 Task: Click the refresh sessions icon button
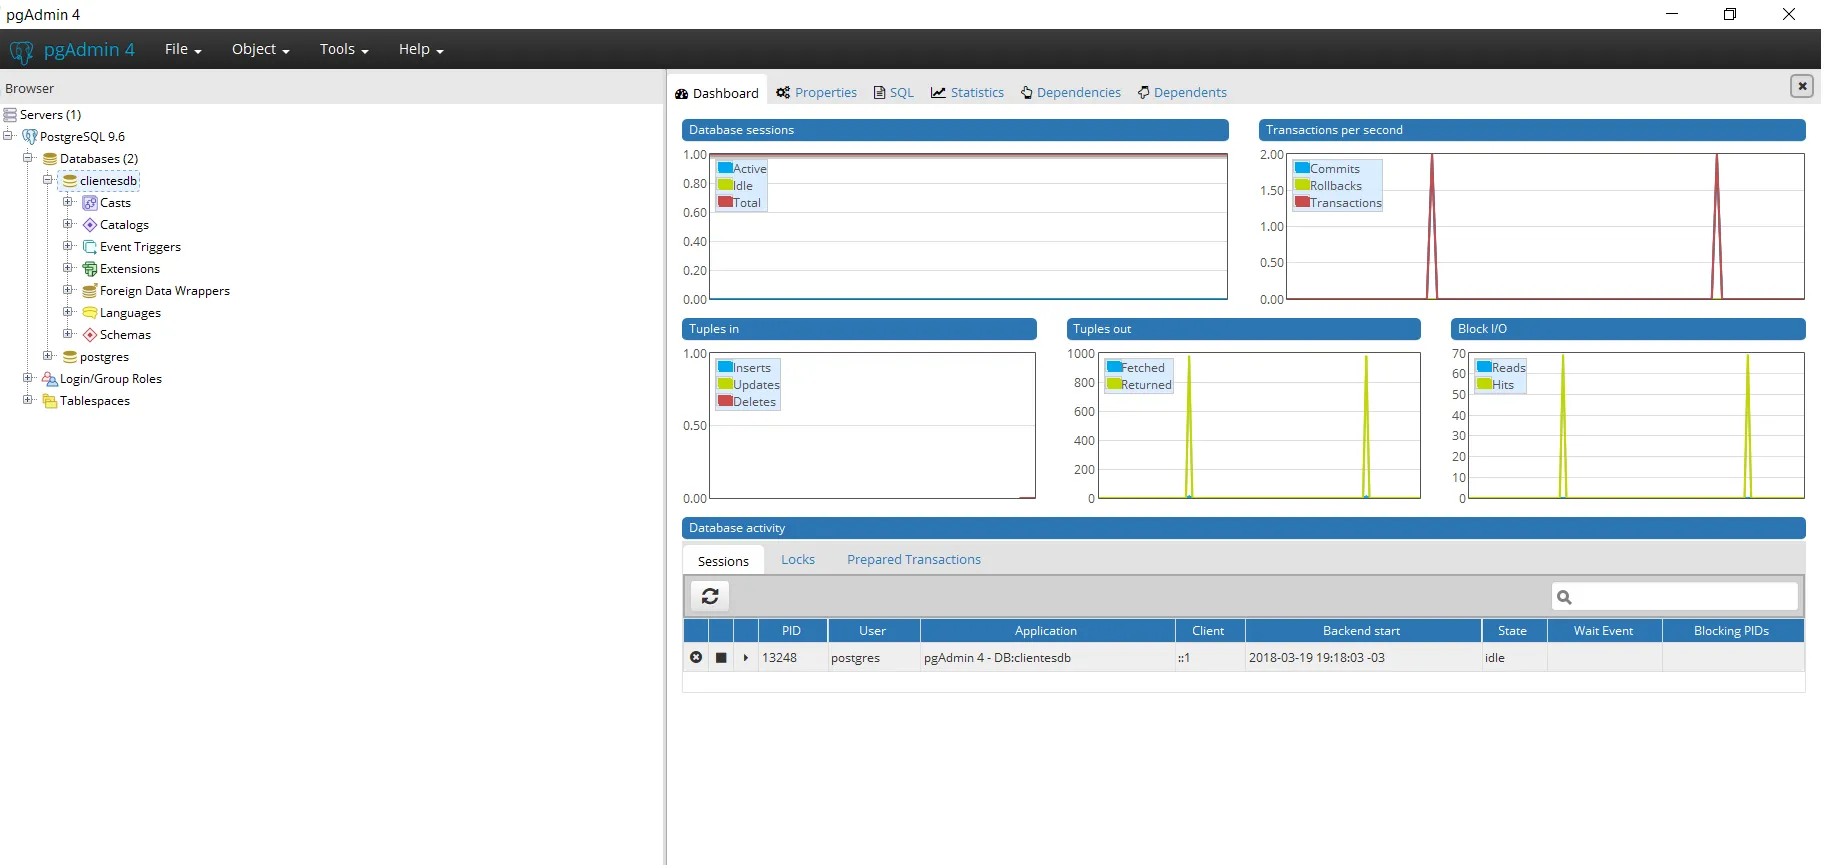(710, 596)
